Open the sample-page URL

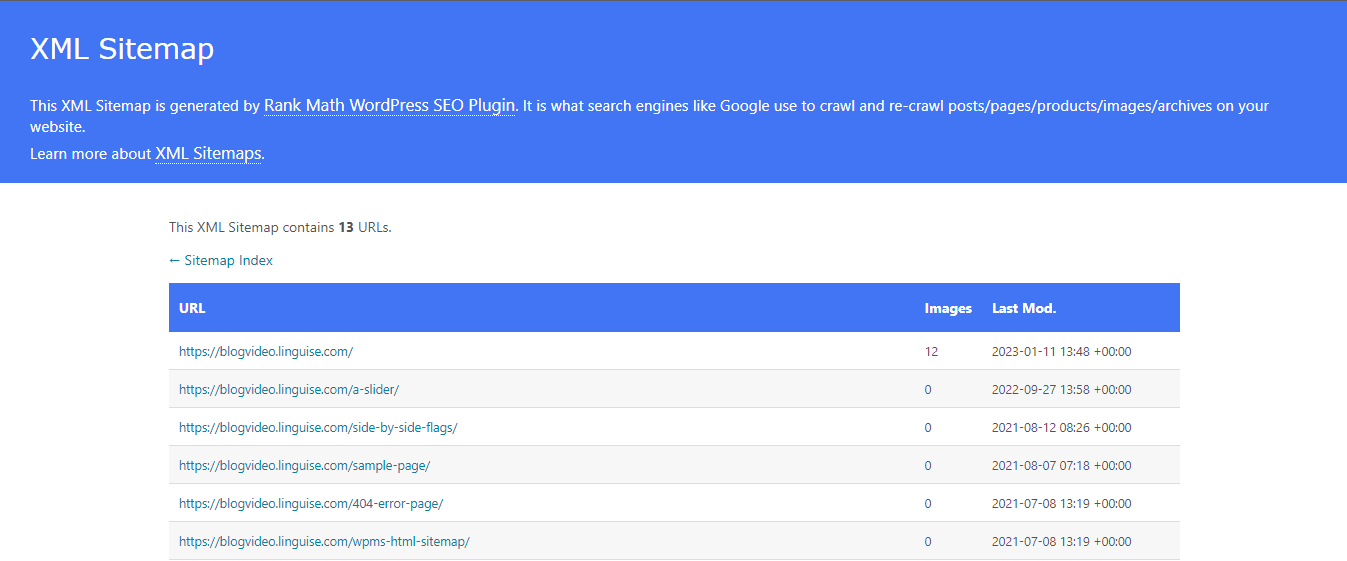click(x=304, y=466)
